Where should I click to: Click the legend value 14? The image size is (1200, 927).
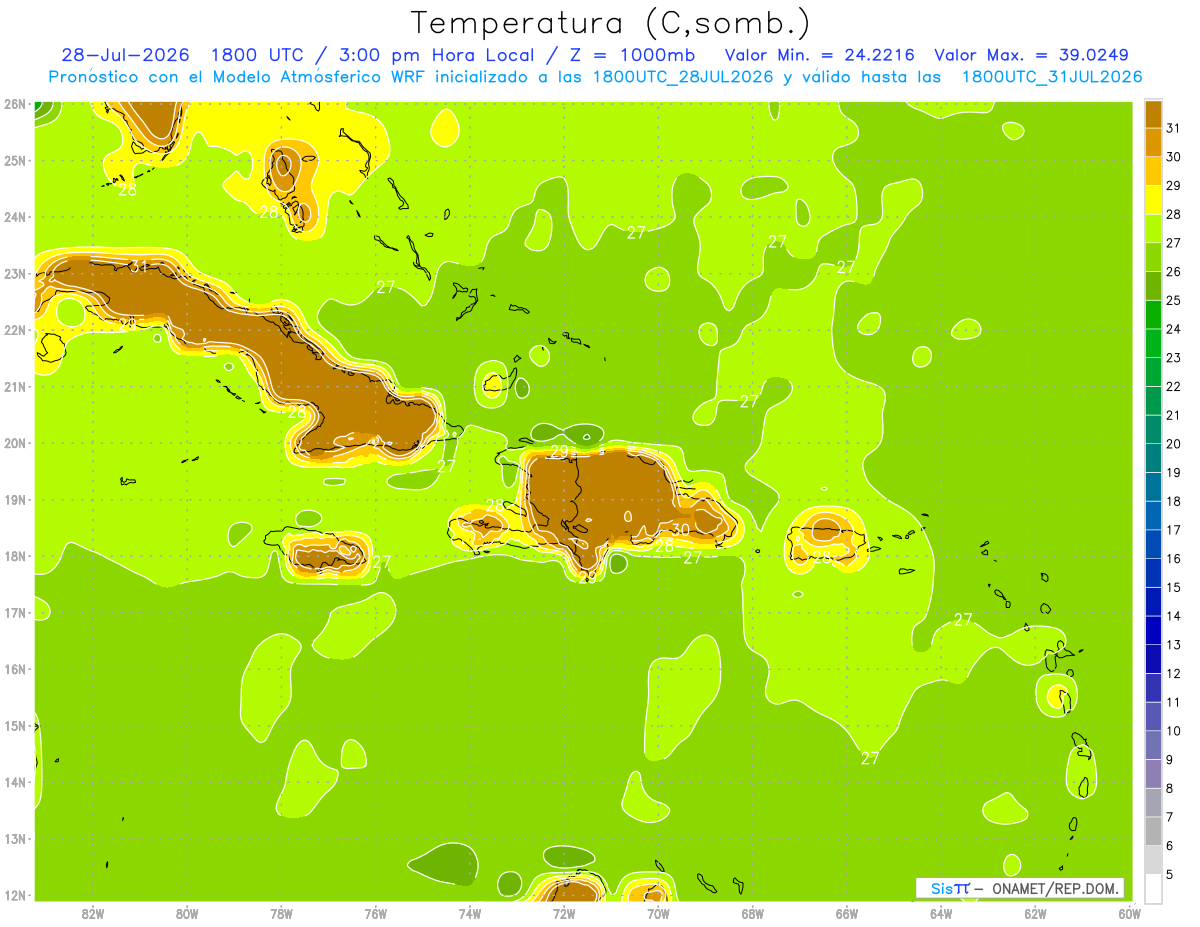pyautogui.click(x=1174, y=616)
